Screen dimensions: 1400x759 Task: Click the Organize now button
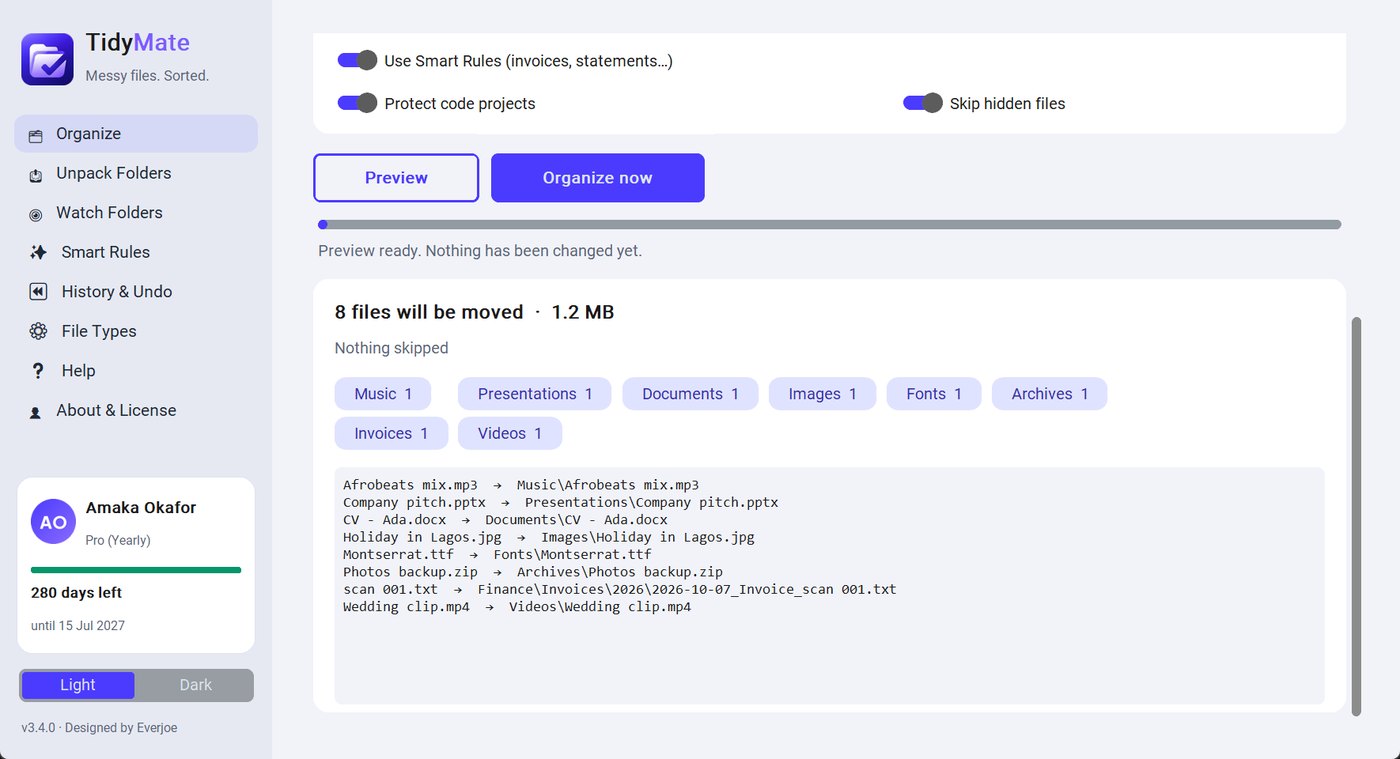pyautogui.click(x=598, y=178)
